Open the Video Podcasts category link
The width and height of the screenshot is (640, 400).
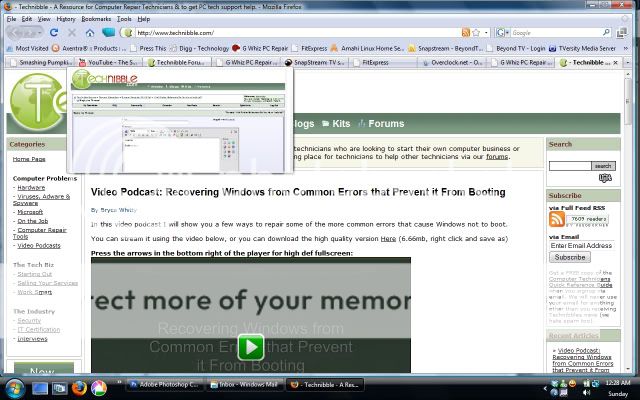tap(39, 246)
